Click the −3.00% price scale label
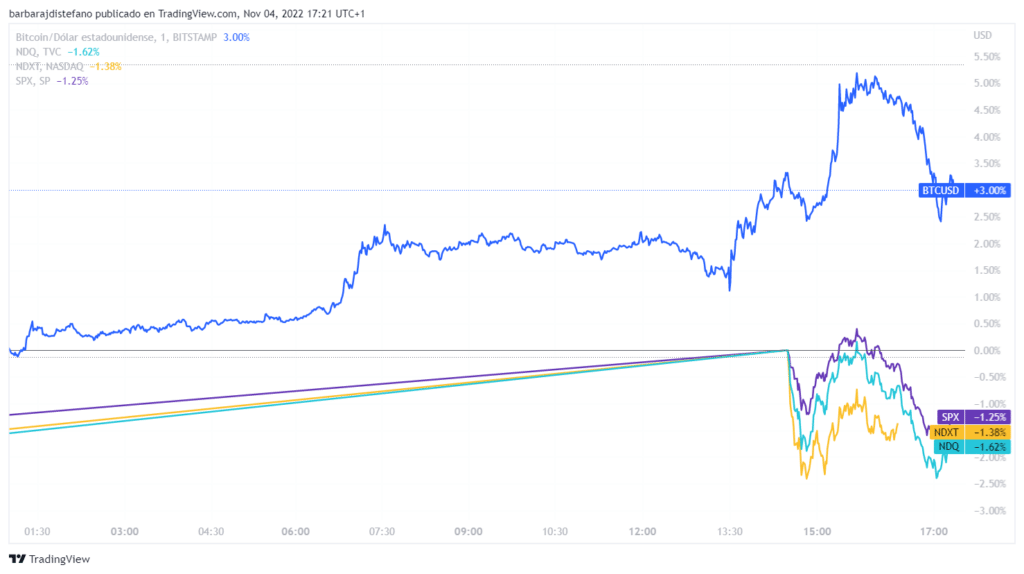Image resolution: width=1024 pixels, height=574 pixels. click(x=985, y=511)
